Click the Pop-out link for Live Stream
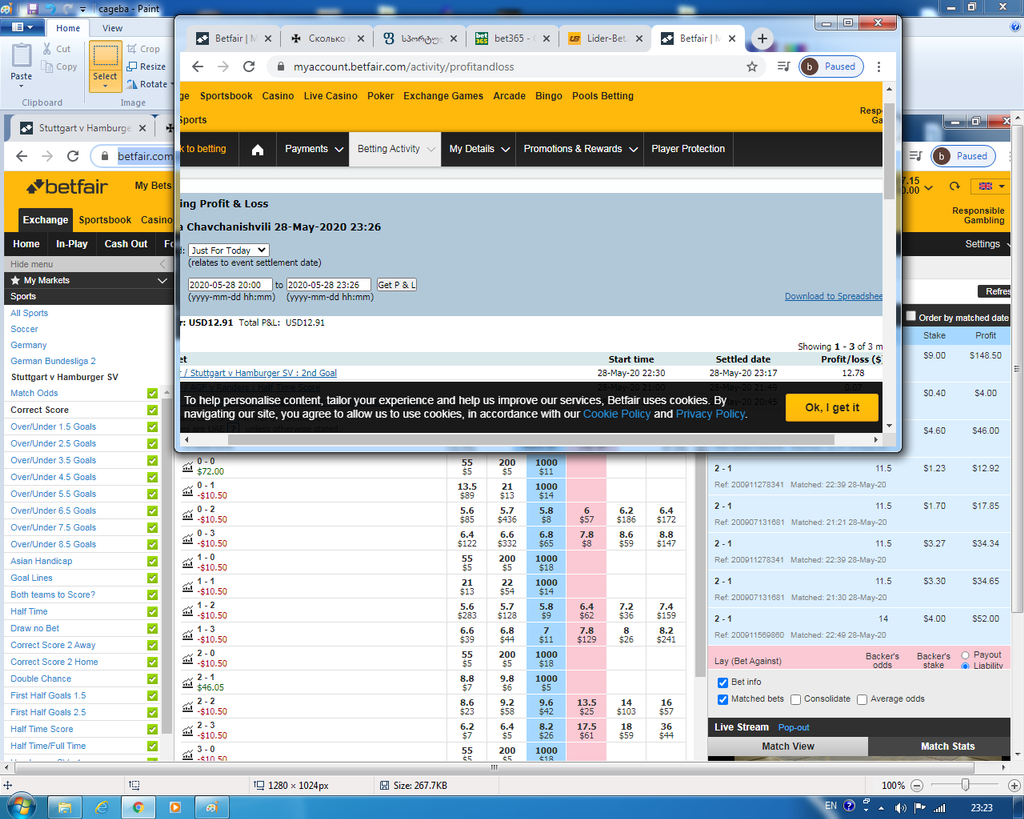This screenshot has width=1024, height=819. [x=793, y=728]
